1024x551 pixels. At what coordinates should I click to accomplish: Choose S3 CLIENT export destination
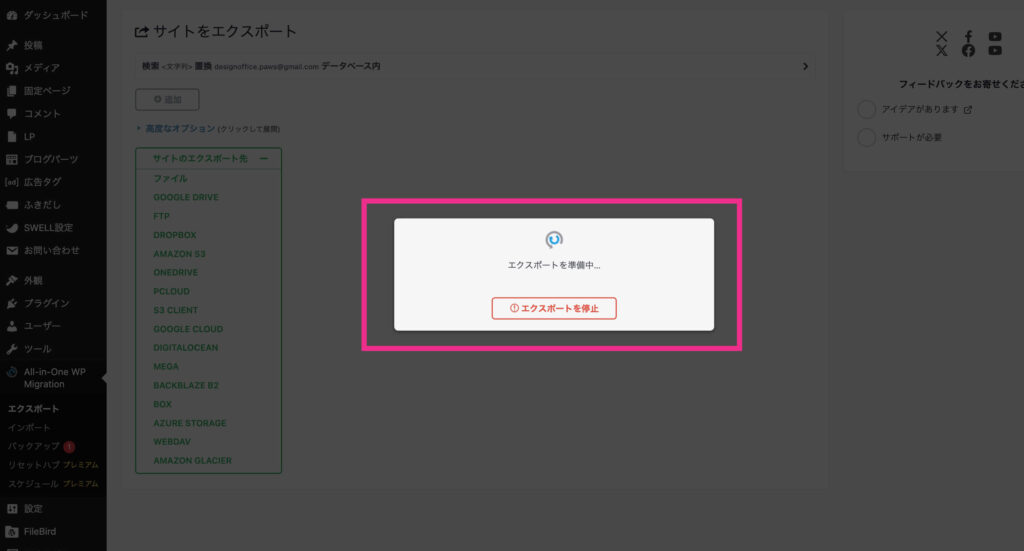(175, 310)
